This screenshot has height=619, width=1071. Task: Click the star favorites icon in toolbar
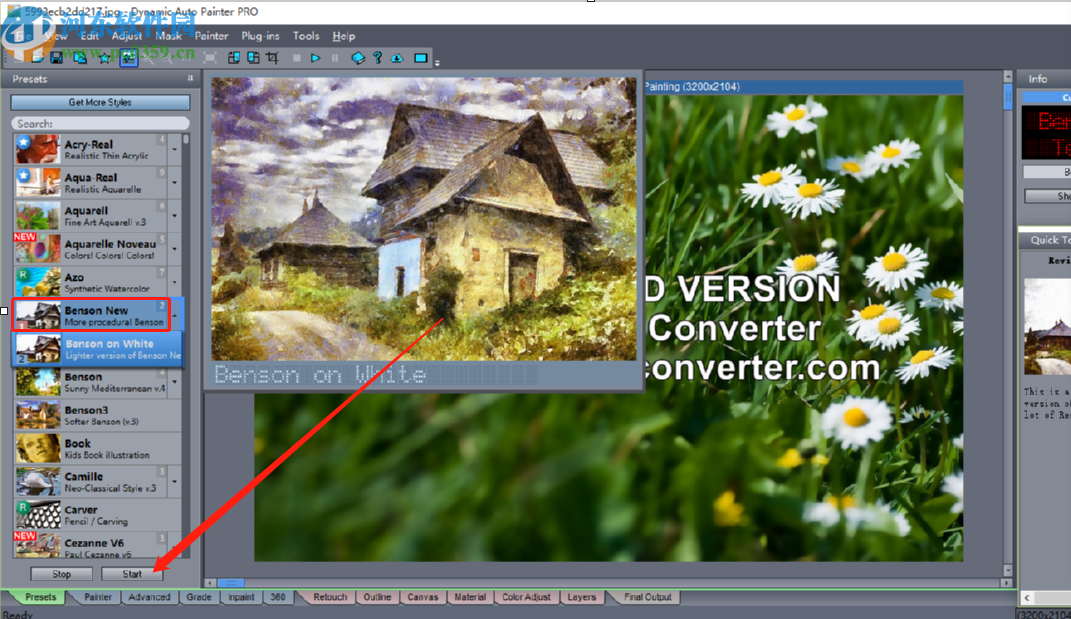(x=103, y=58)
